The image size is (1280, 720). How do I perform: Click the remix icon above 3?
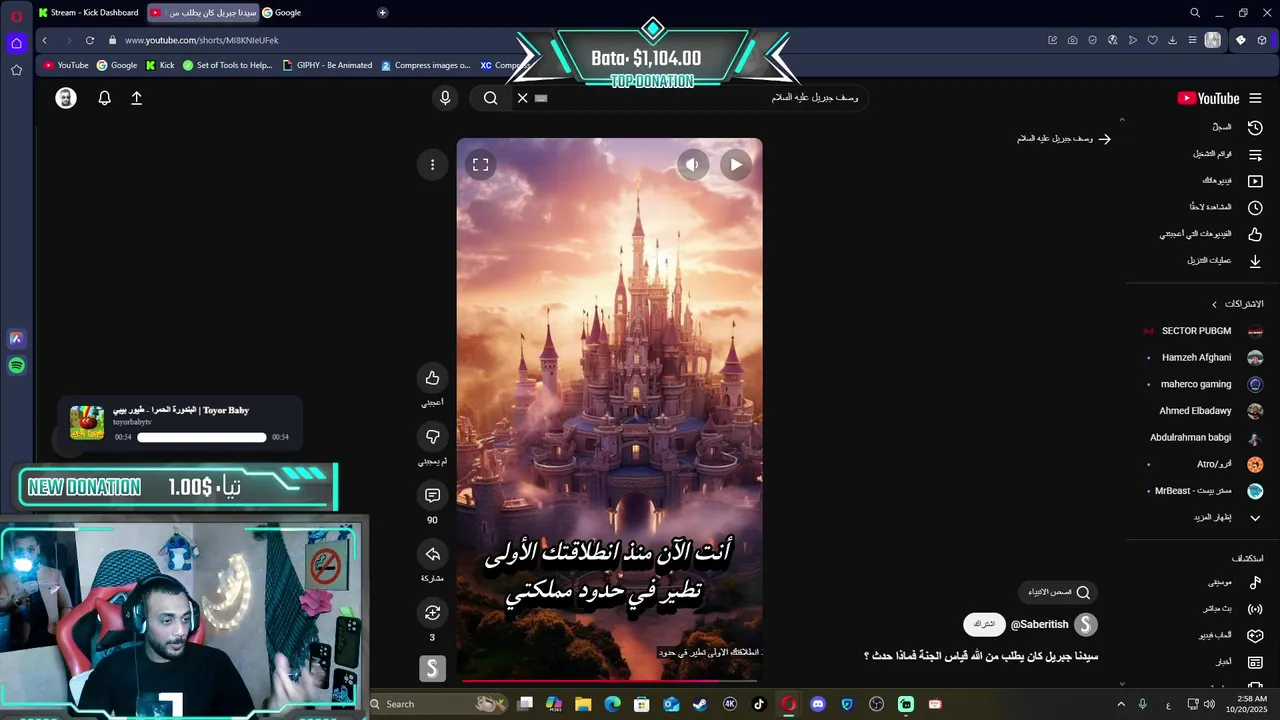[x=432, y=613]
